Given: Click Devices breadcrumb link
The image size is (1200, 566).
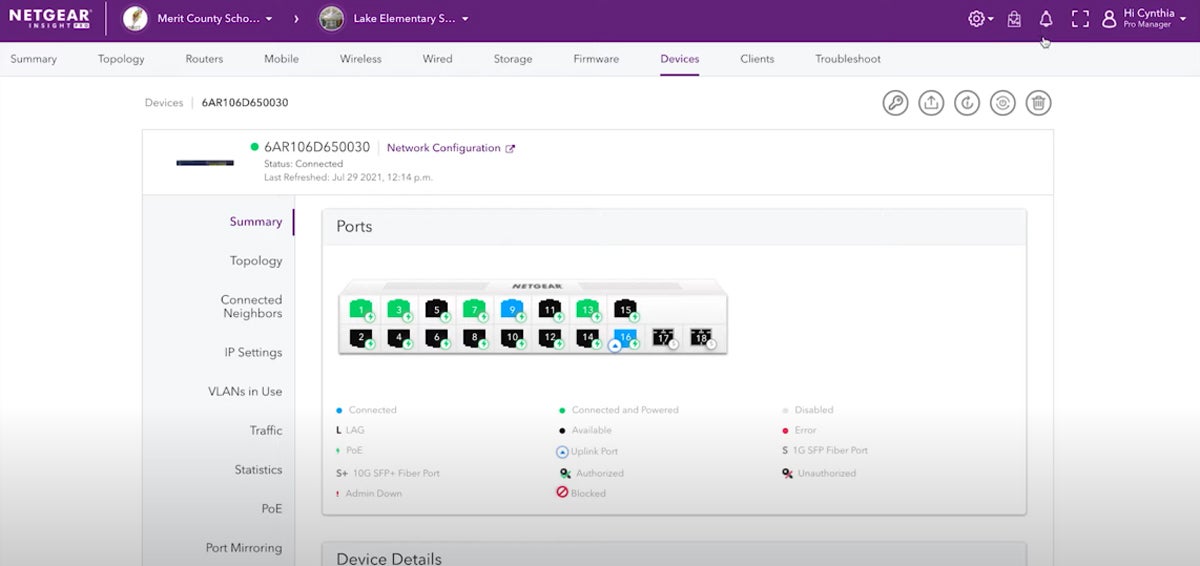Looking at the screenshot, I should [164, 102].
